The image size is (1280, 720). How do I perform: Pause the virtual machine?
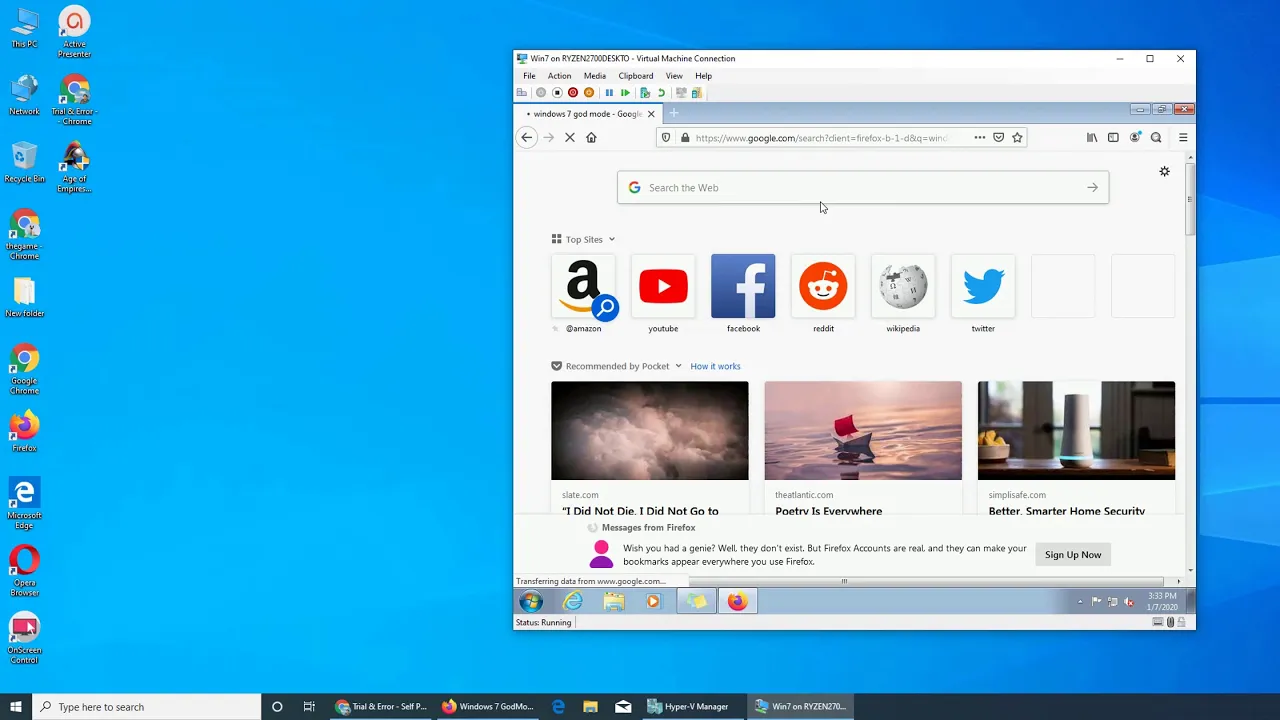[609, 93]
